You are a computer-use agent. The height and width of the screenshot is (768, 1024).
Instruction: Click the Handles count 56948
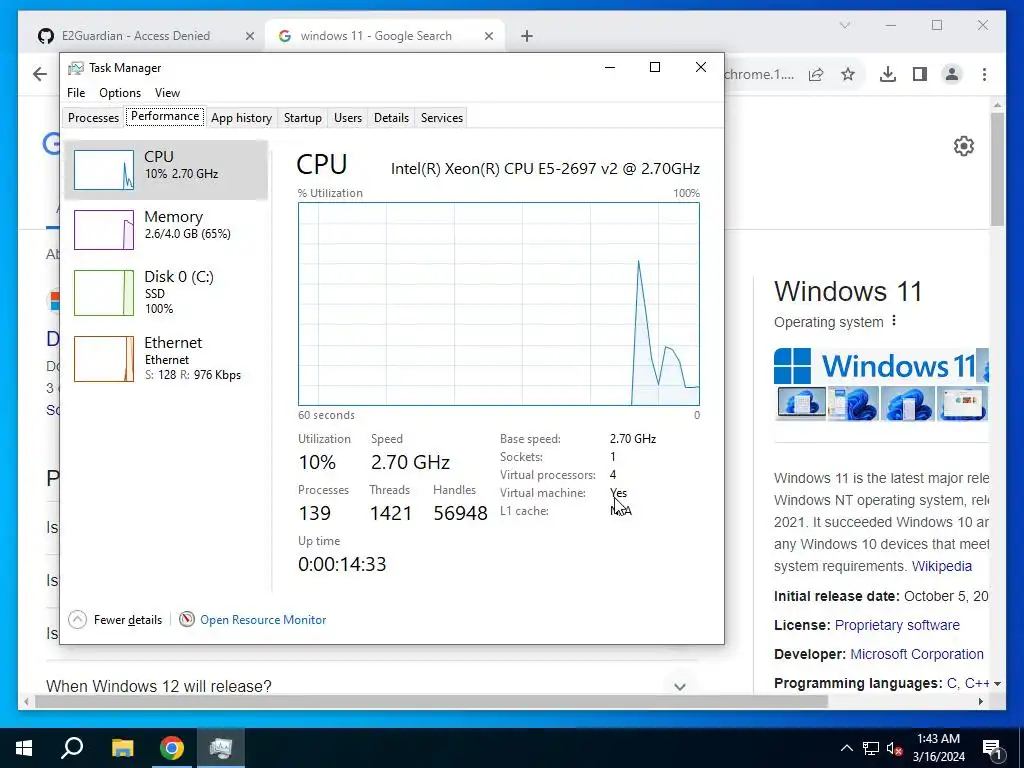460,513
